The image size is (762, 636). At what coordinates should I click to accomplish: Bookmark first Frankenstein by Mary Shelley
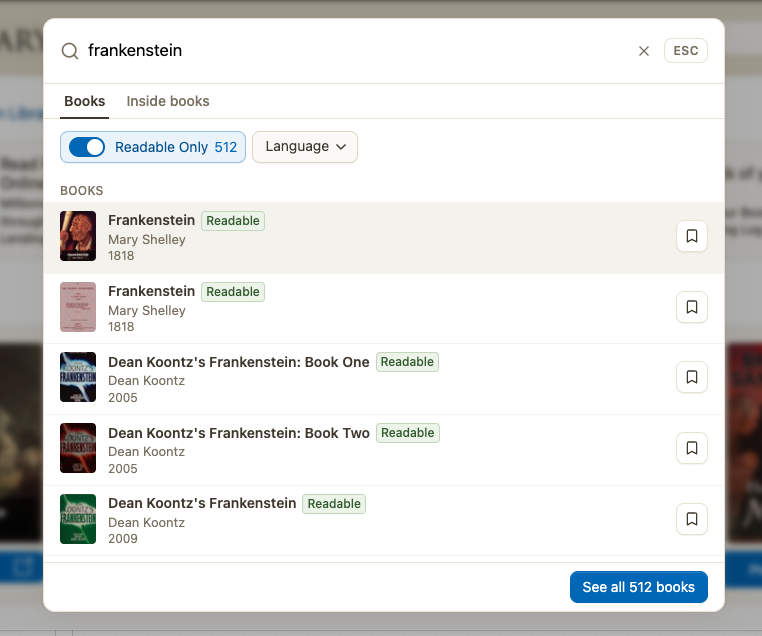click(692, 236)
